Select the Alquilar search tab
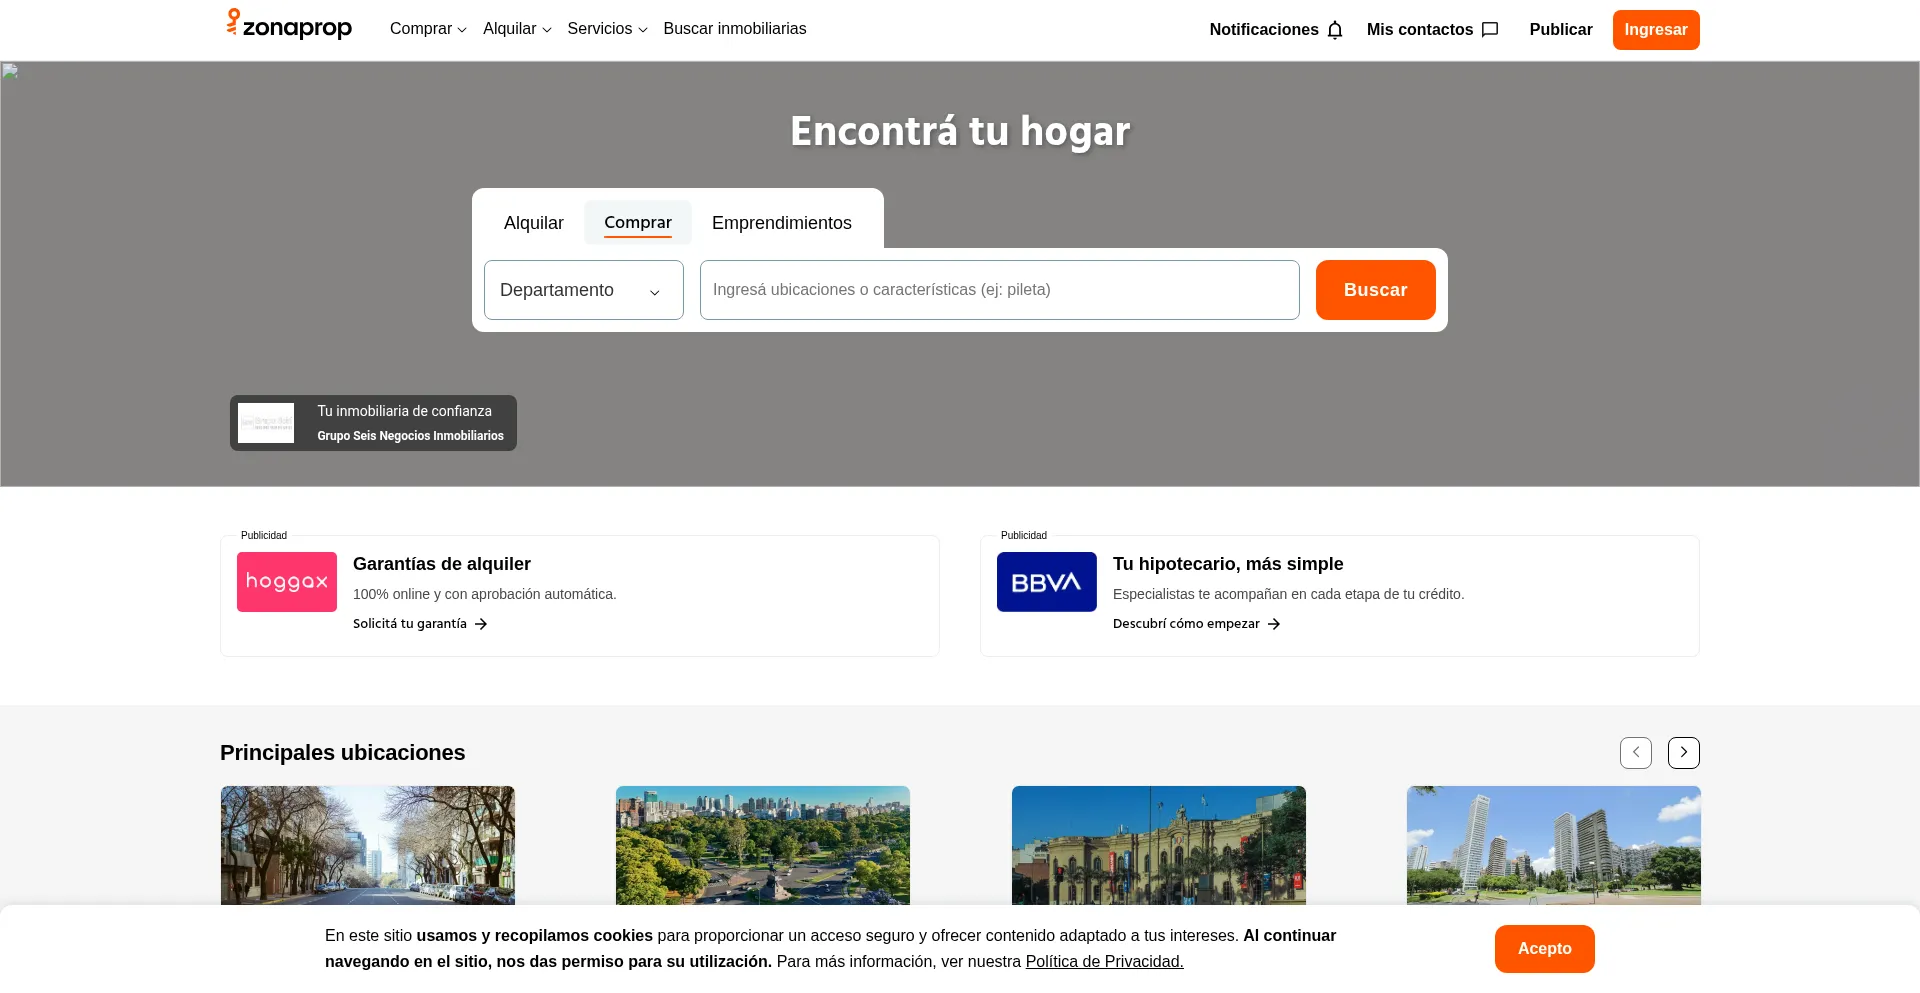 point(534,223)
